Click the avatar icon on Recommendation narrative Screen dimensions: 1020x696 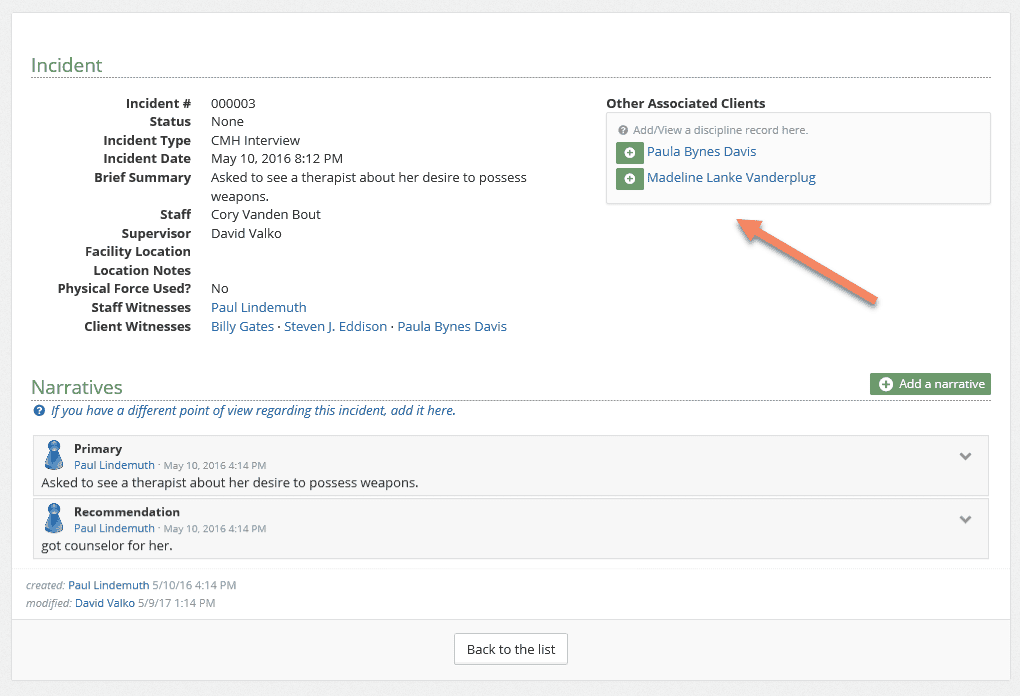coord(55,518)
